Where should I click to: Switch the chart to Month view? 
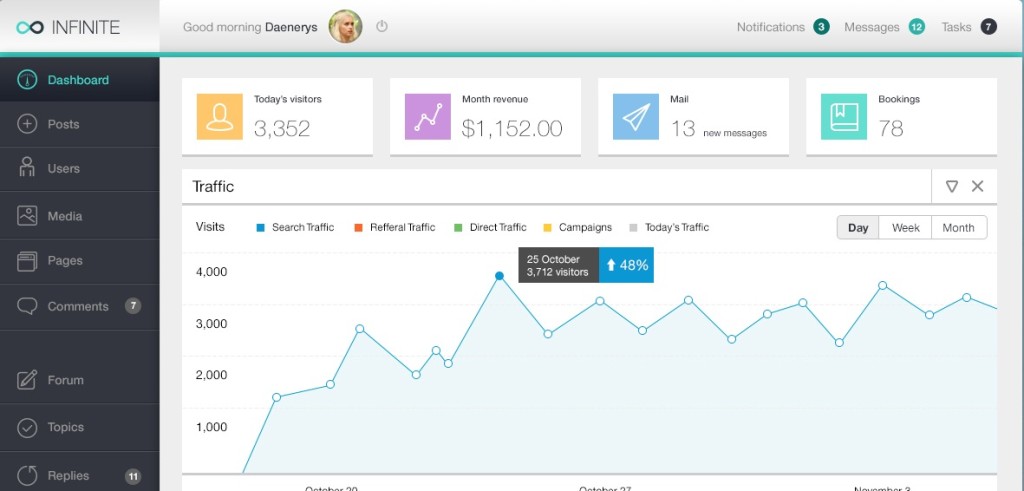click(958, 228)
